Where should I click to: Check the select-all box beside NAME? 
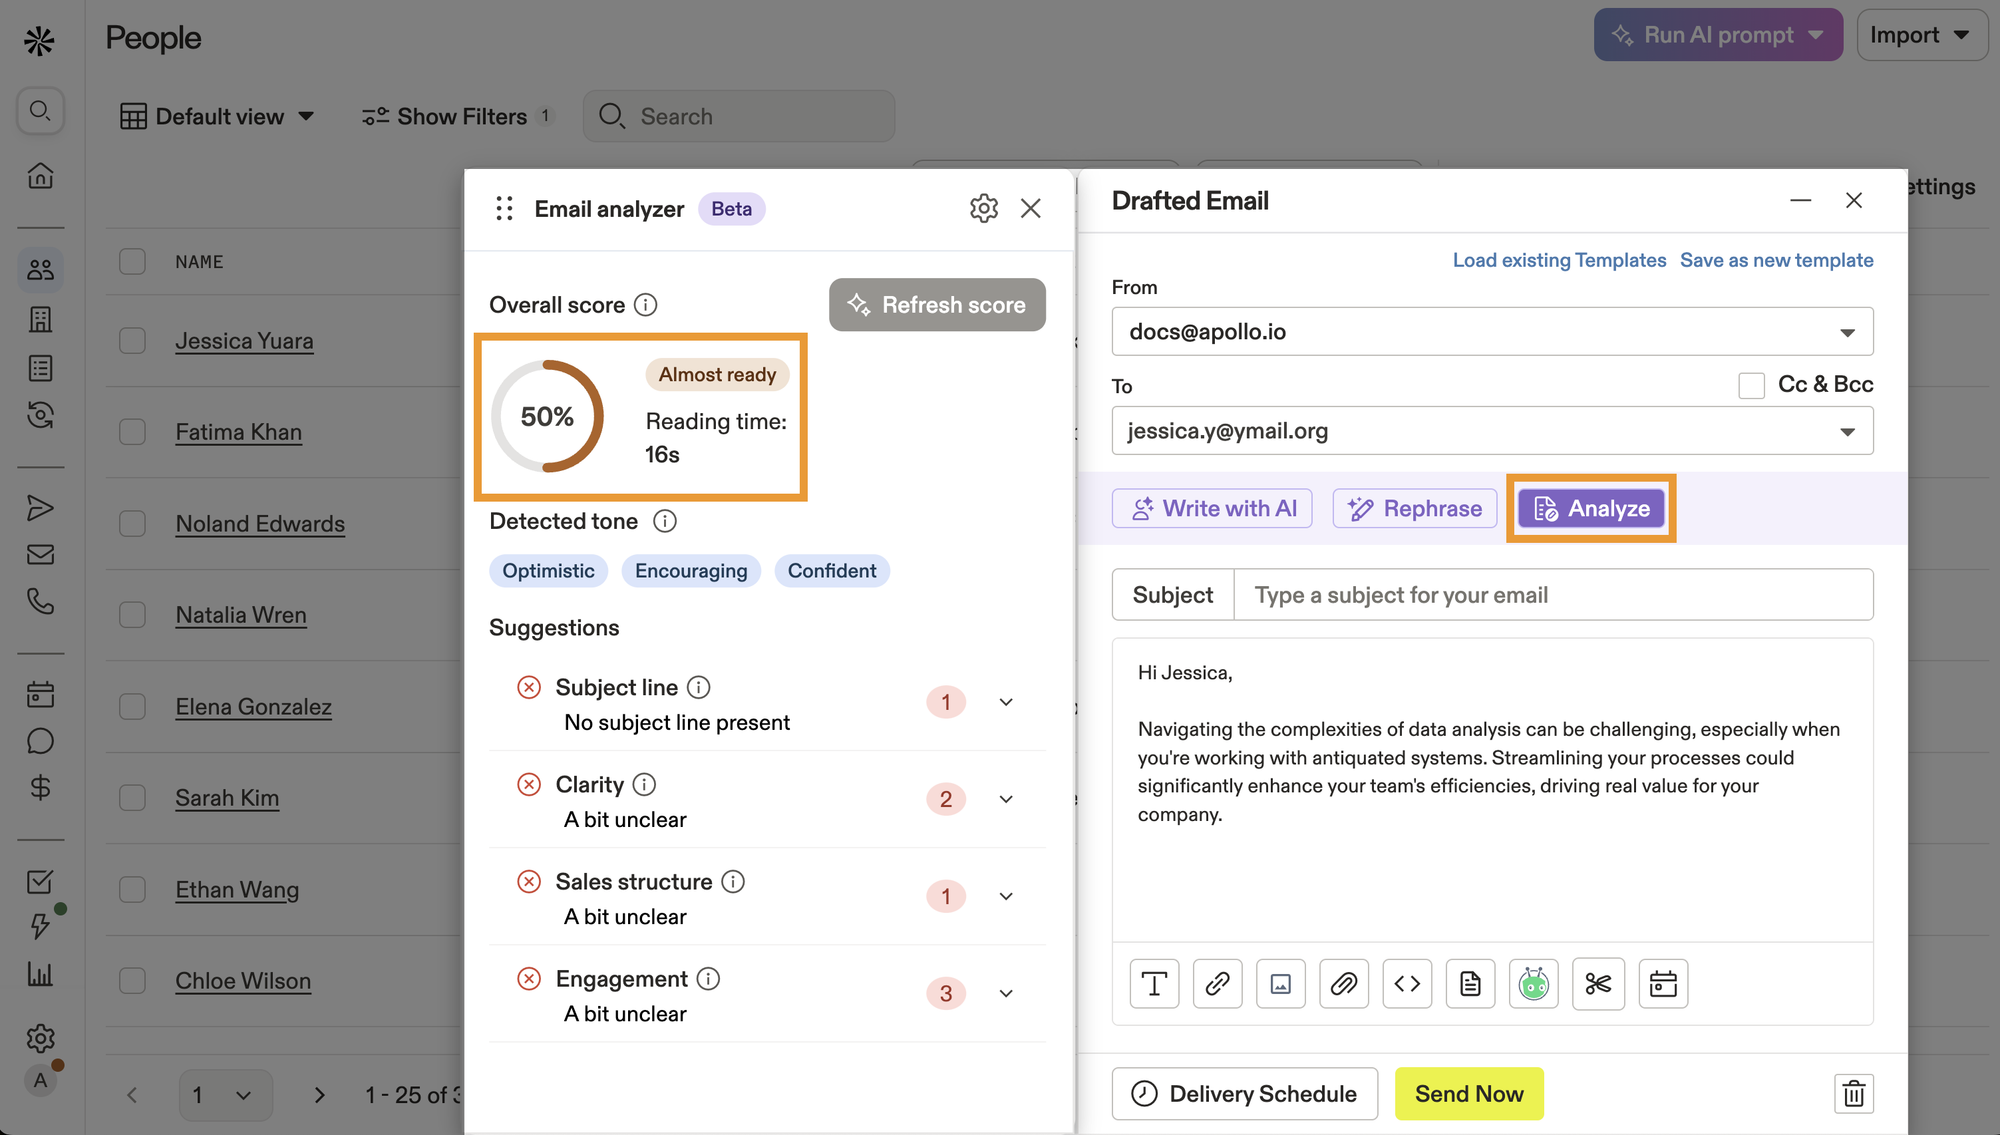click(132, 262)
